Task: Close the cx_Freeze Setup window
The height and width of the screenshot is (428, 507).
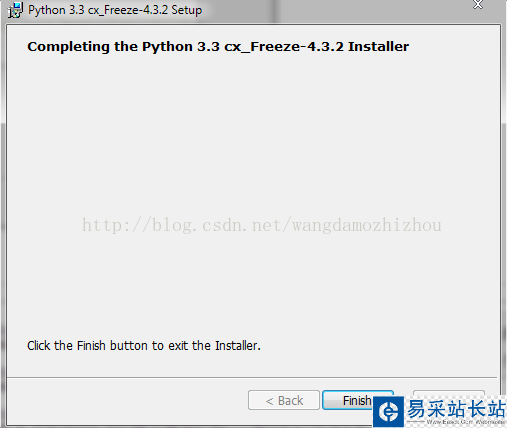Action: [478, 5]
